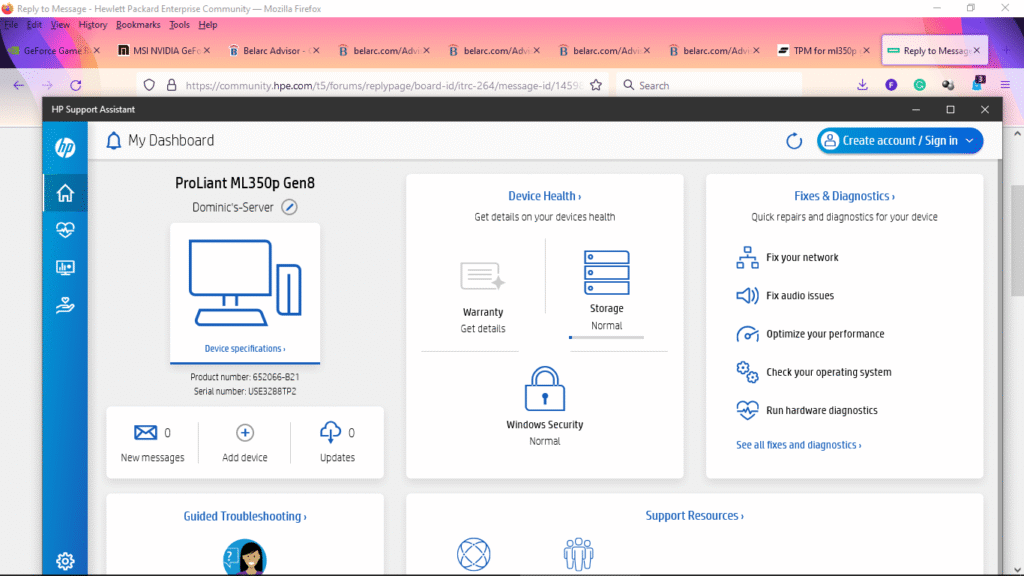Click the Run hardware diagnostics text

pos(822,410)
